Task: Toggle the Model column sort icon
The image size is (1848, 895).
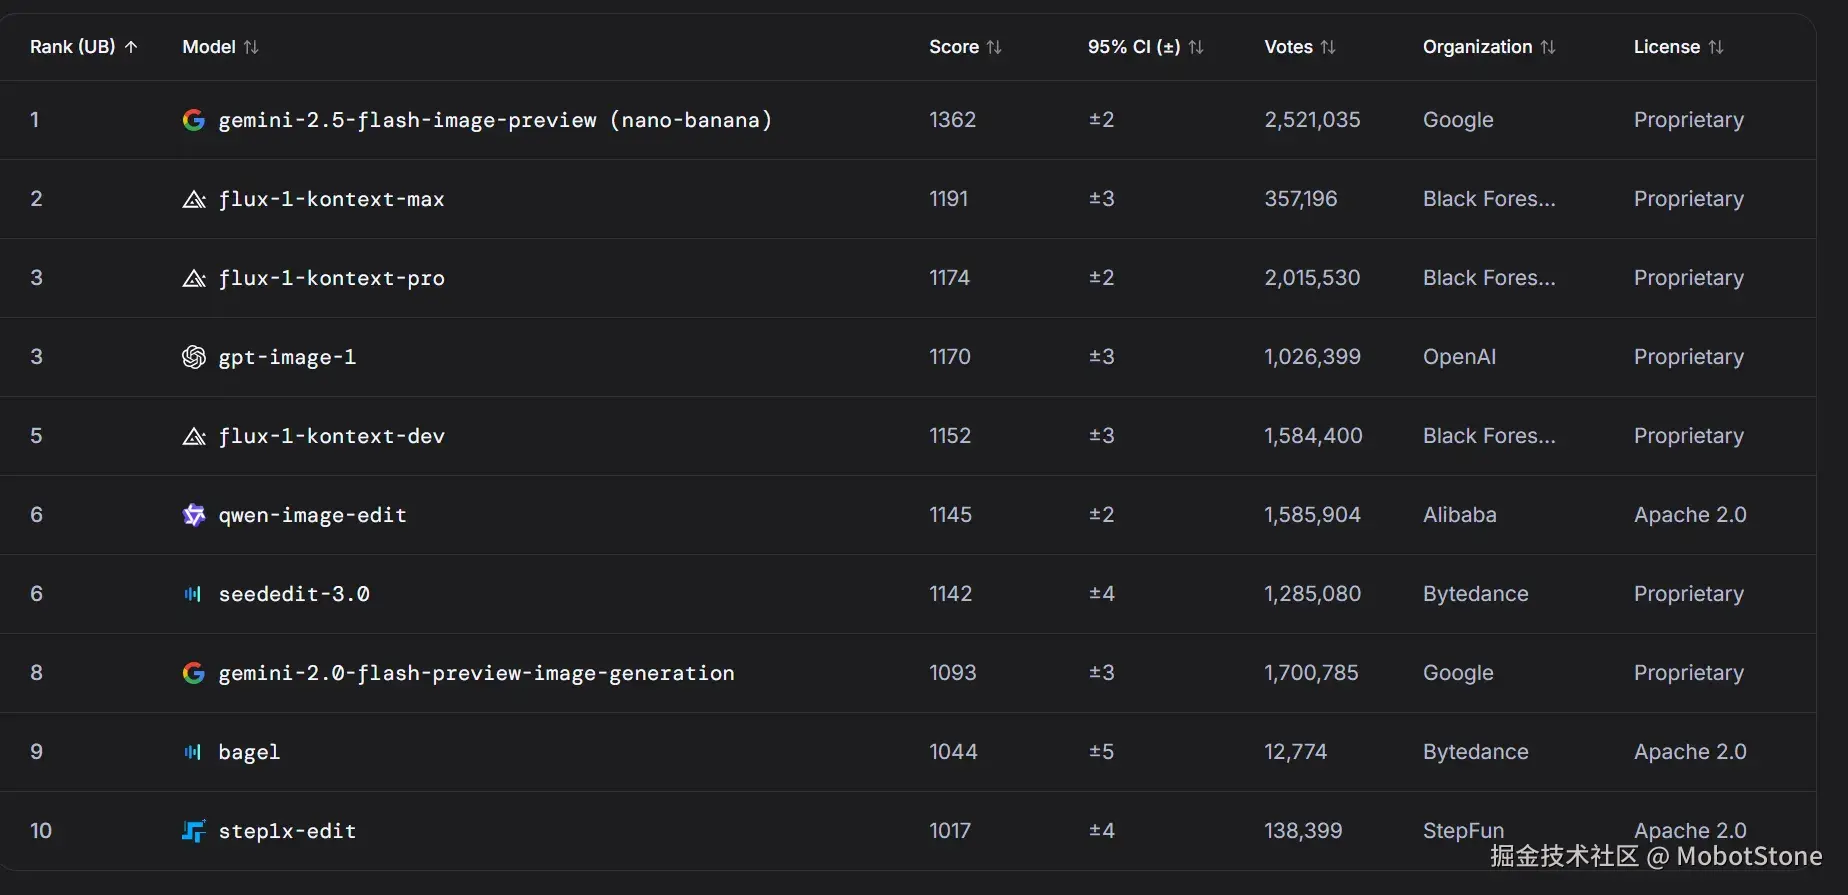Action: point(251,47)
